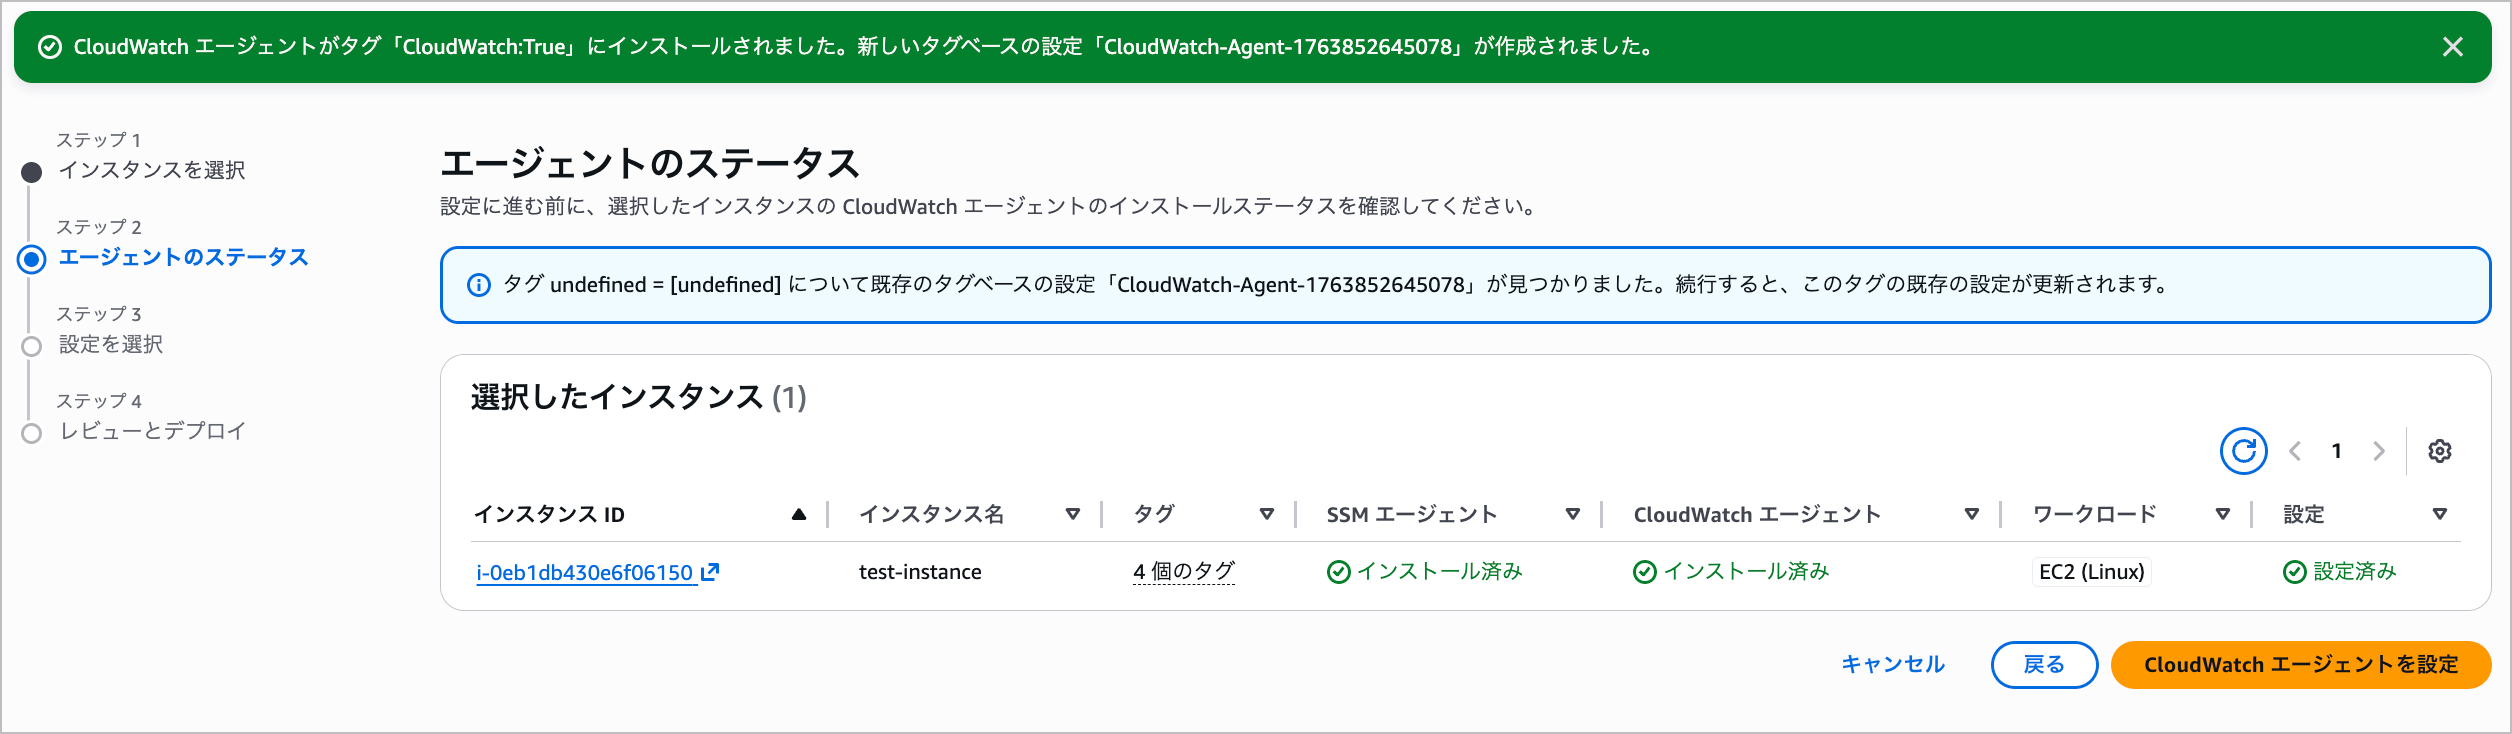Screen dimensions: 2512x734
Task: Go to previous page chevron
Action: (2295, 451)
